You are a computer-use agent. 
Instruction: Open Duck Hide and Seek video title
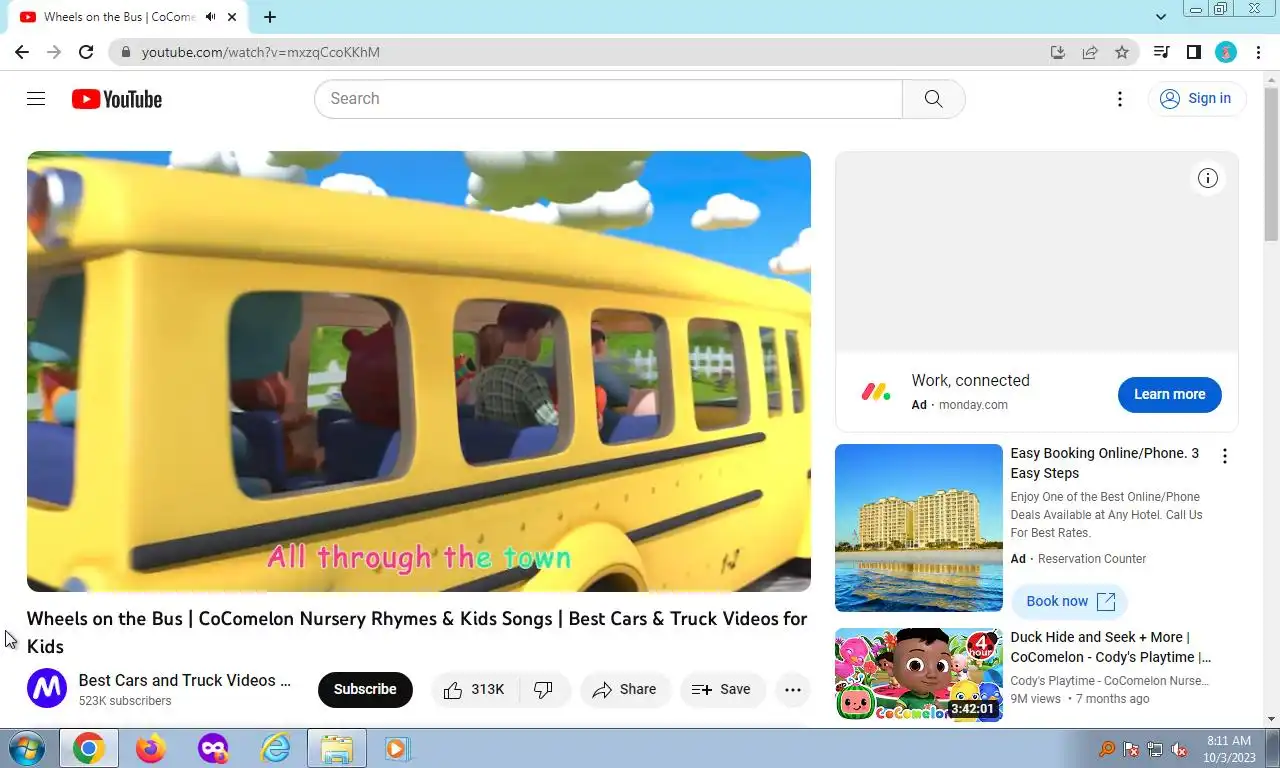1111,647
